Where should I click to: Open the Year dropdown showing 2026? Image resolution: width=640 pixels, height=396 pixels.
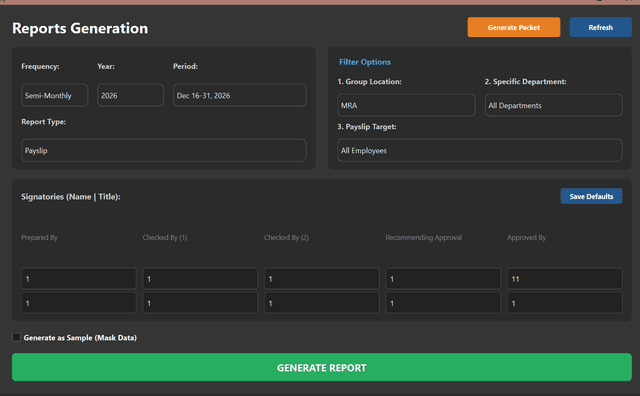click(130, 96)
